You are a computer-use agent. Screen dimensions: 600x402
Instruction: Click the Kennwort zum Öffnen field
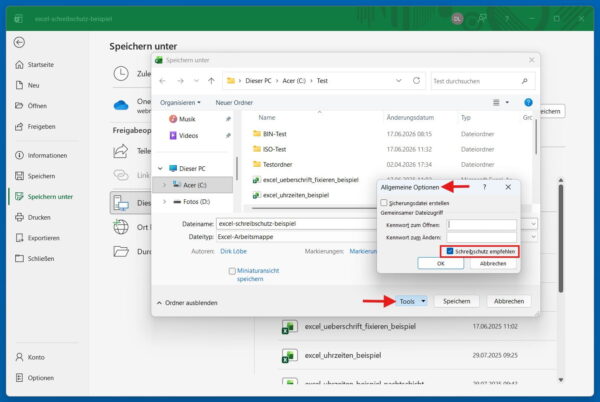(482, 225)
